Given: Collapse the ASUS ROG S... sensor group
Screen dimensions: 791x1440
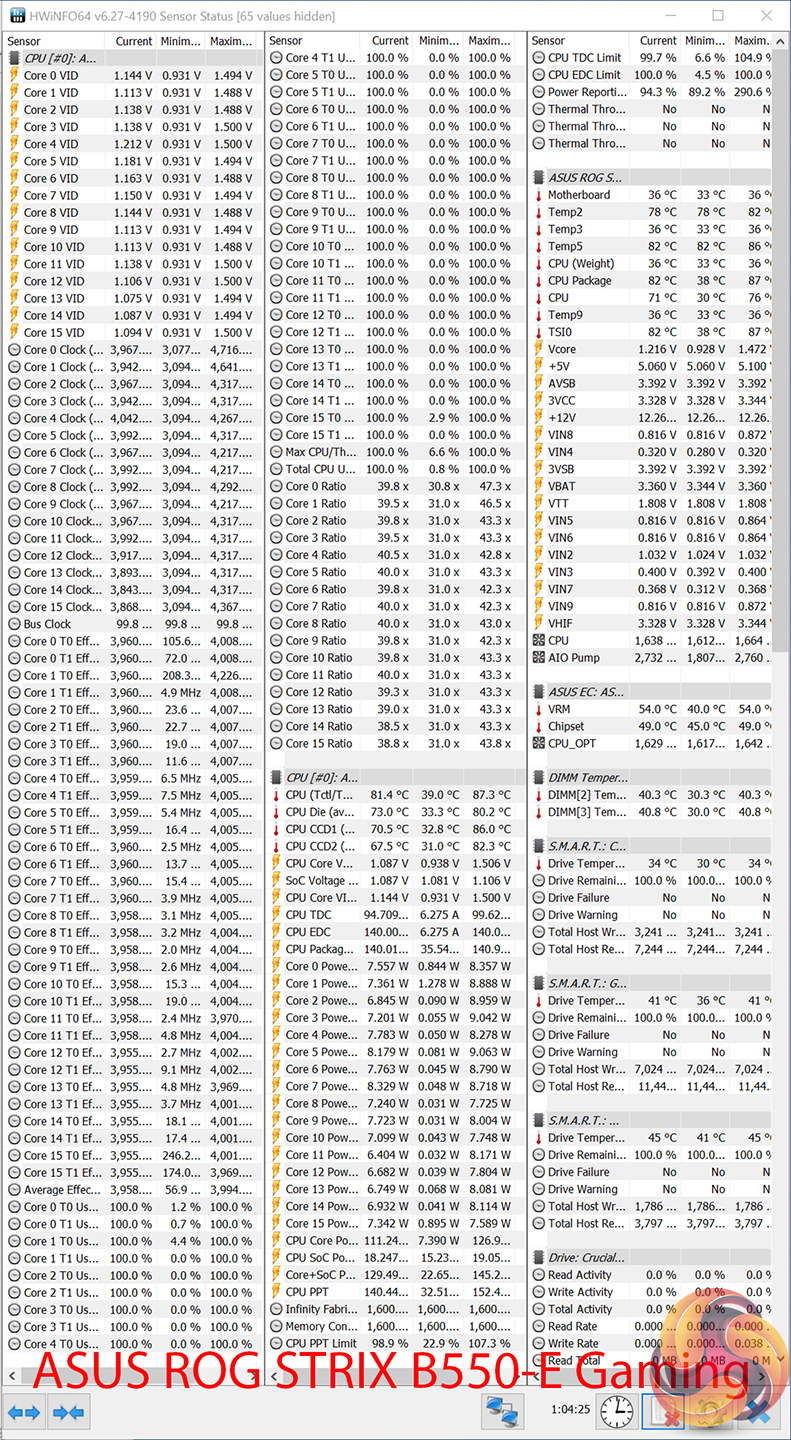Looking at the screenshot, I should tap(538, 178).
